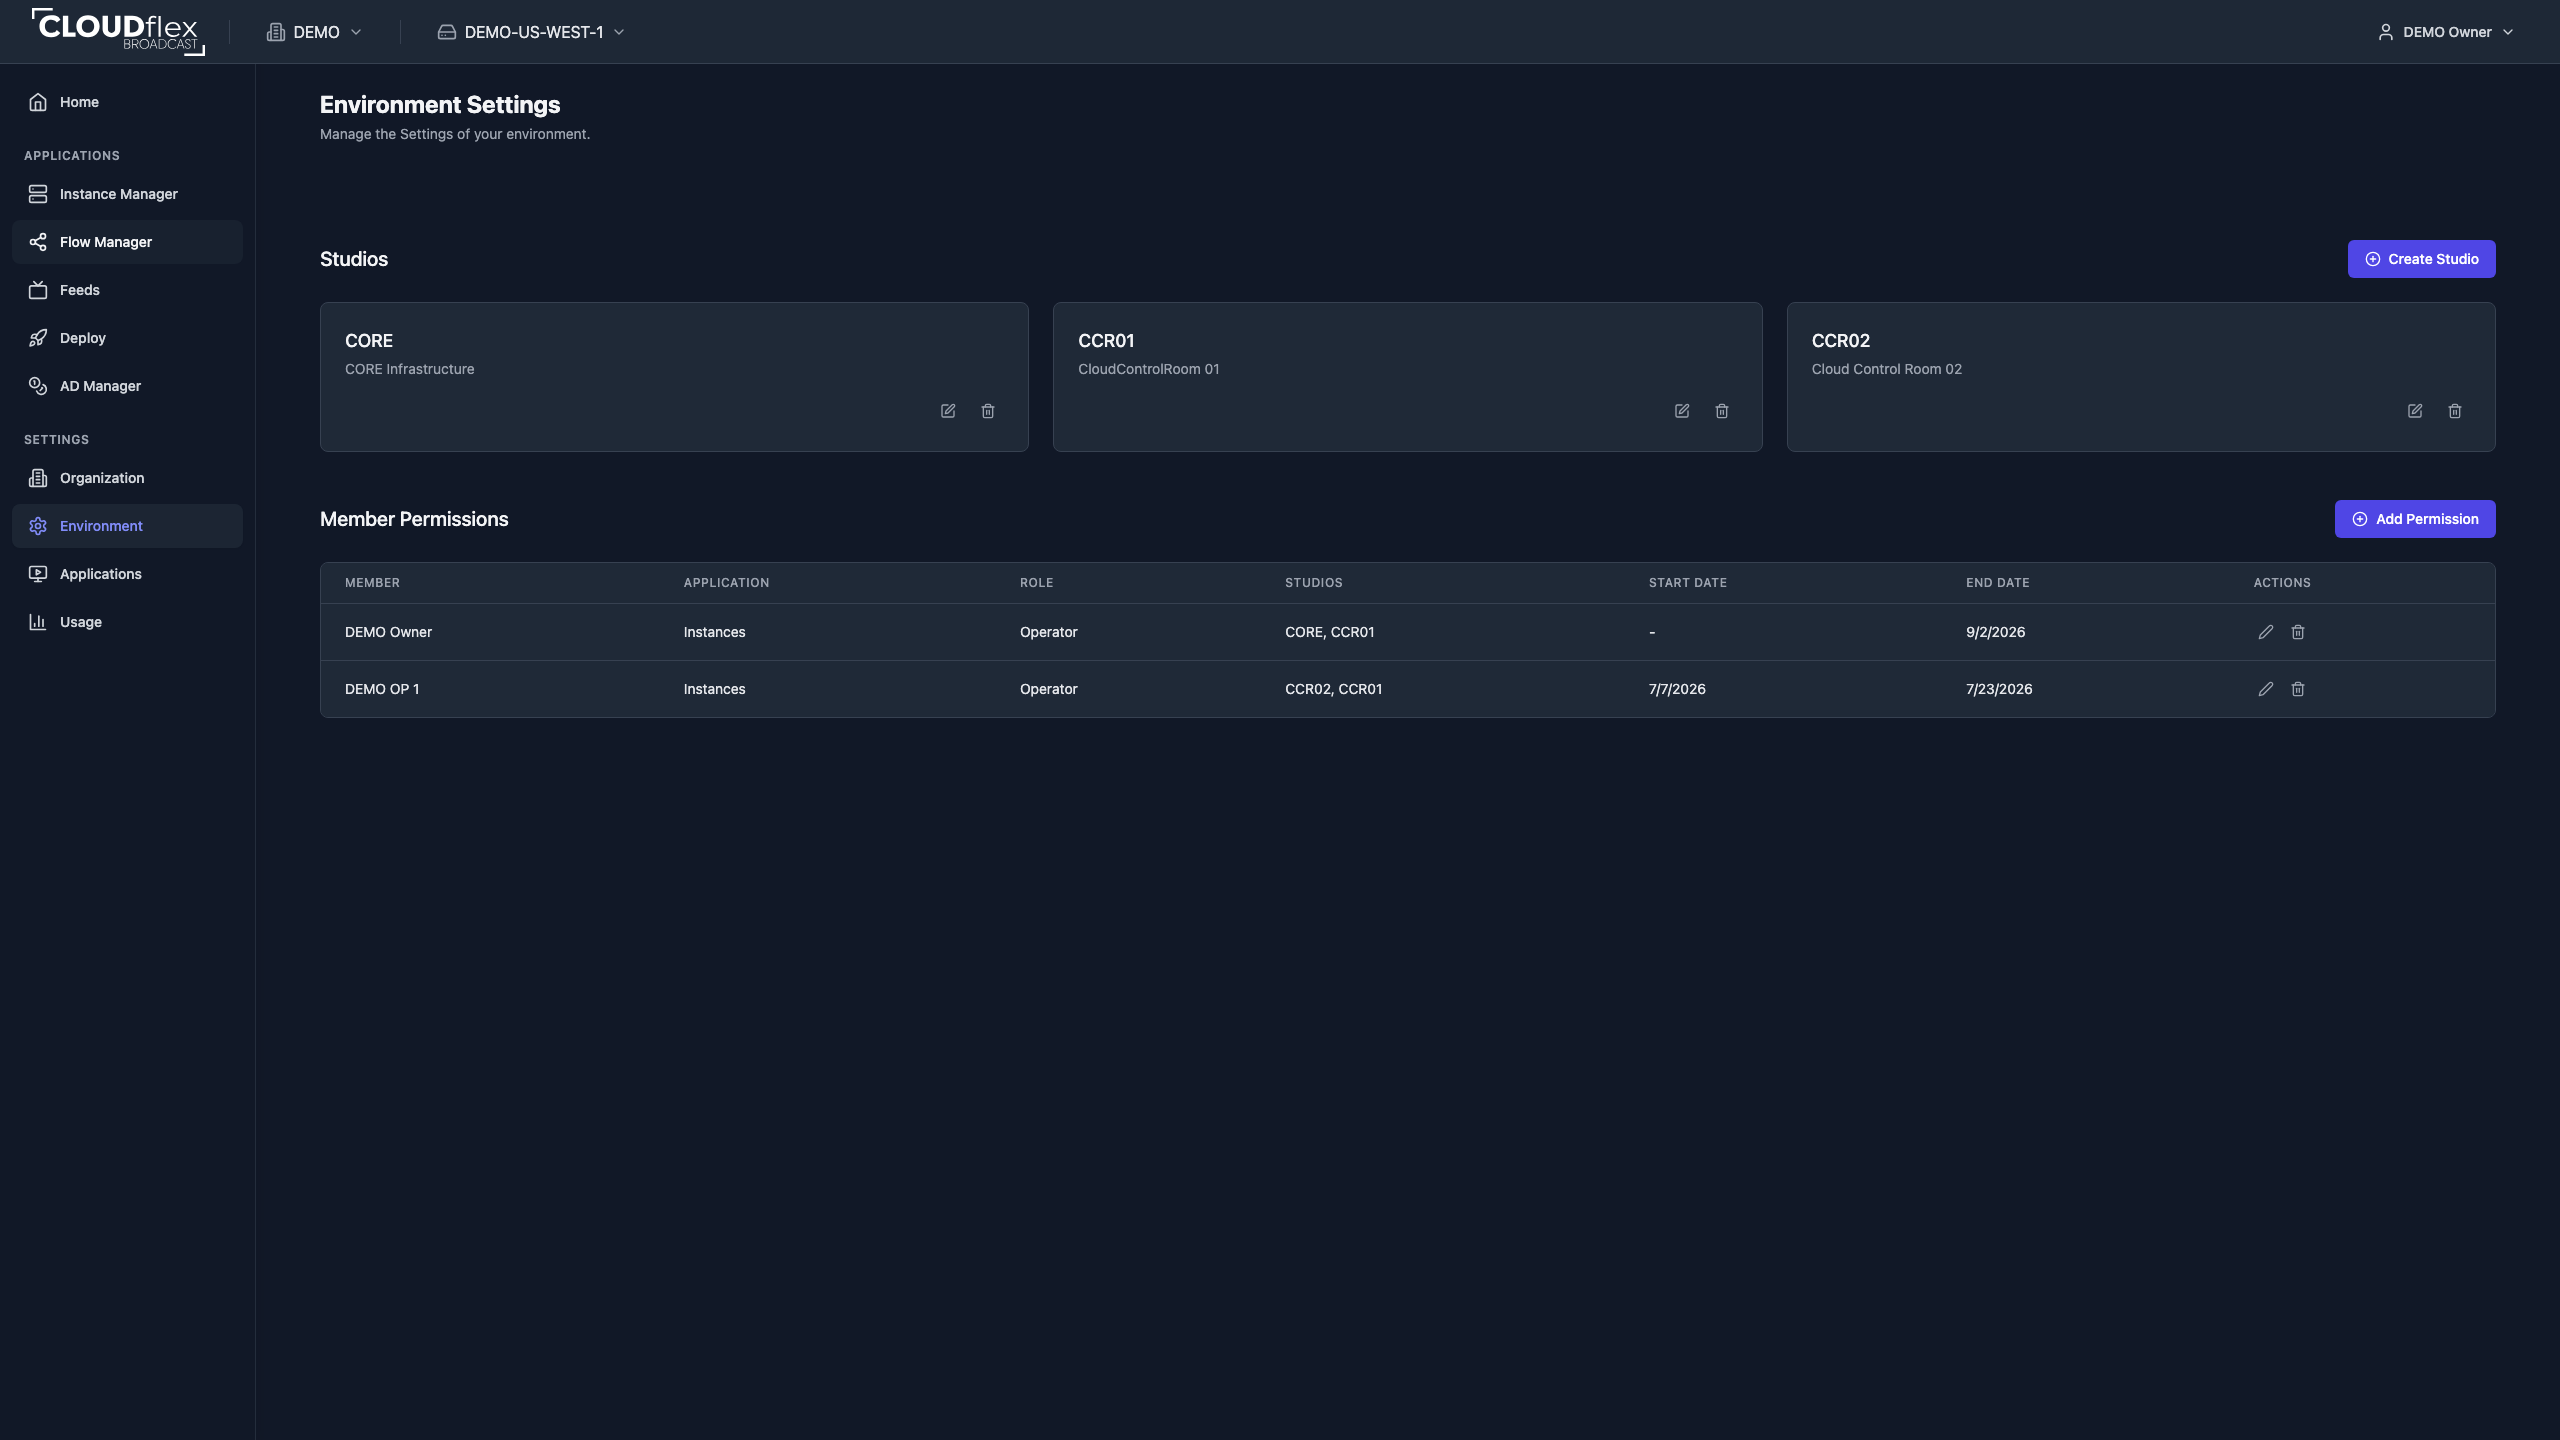Open Usage page from sidebar
Image resolution: width=2560 pixels, height=1440 pixels.
coord(127,622)
